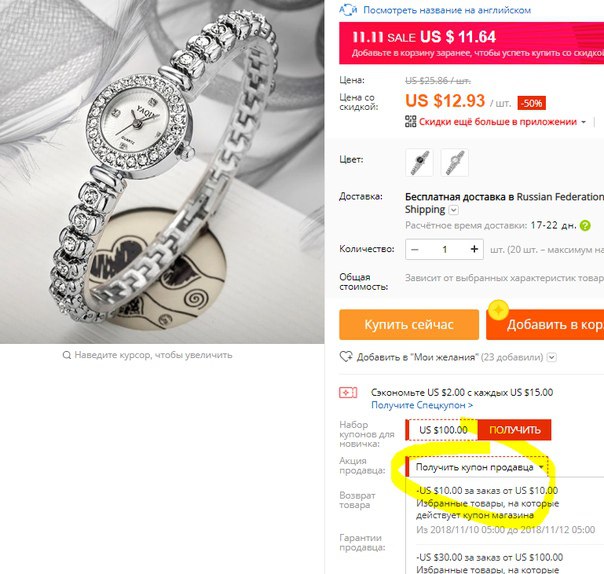The height and width of the screenshot is (574, 604).
Task: Click the ПОЛУЧИТЬ coupon button
Action: coord(515,430)
